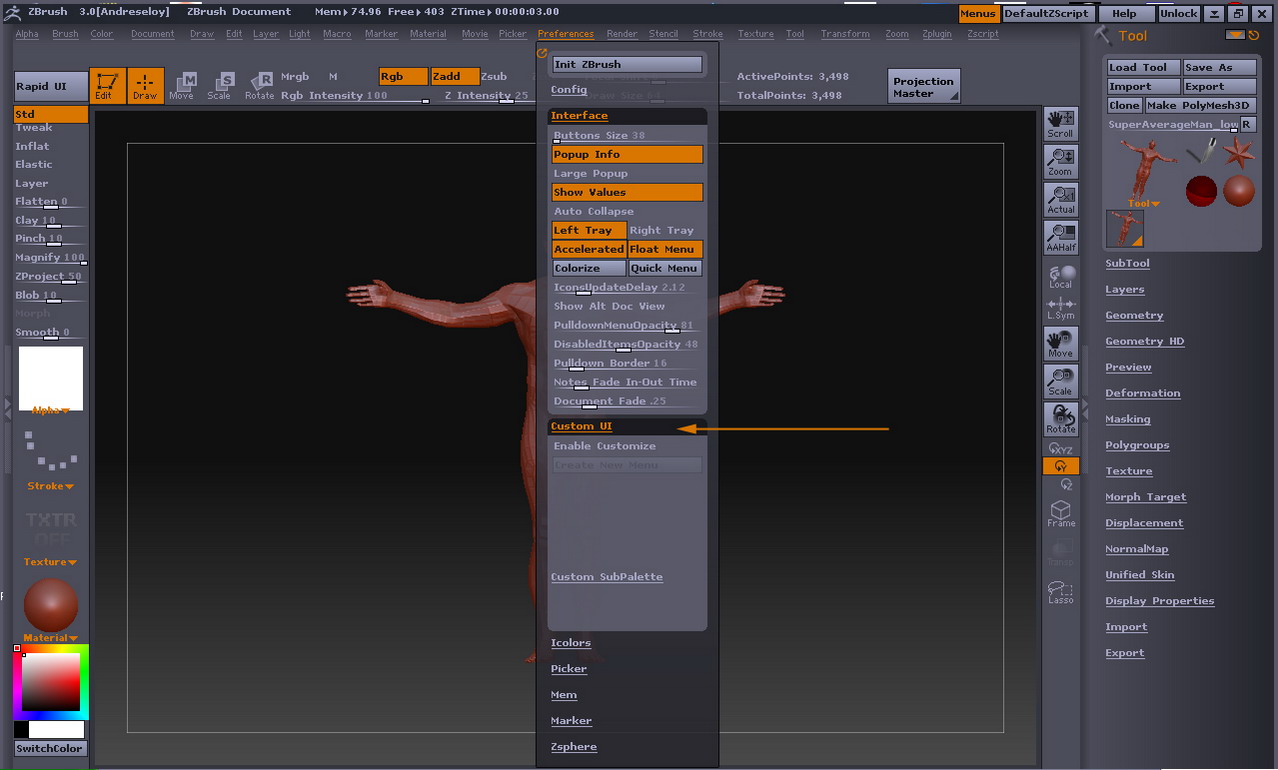The height and width of the screenshot is (770, 1278).
Task: Click the Scroll canvas icon
Action: tap(1060, 124)
